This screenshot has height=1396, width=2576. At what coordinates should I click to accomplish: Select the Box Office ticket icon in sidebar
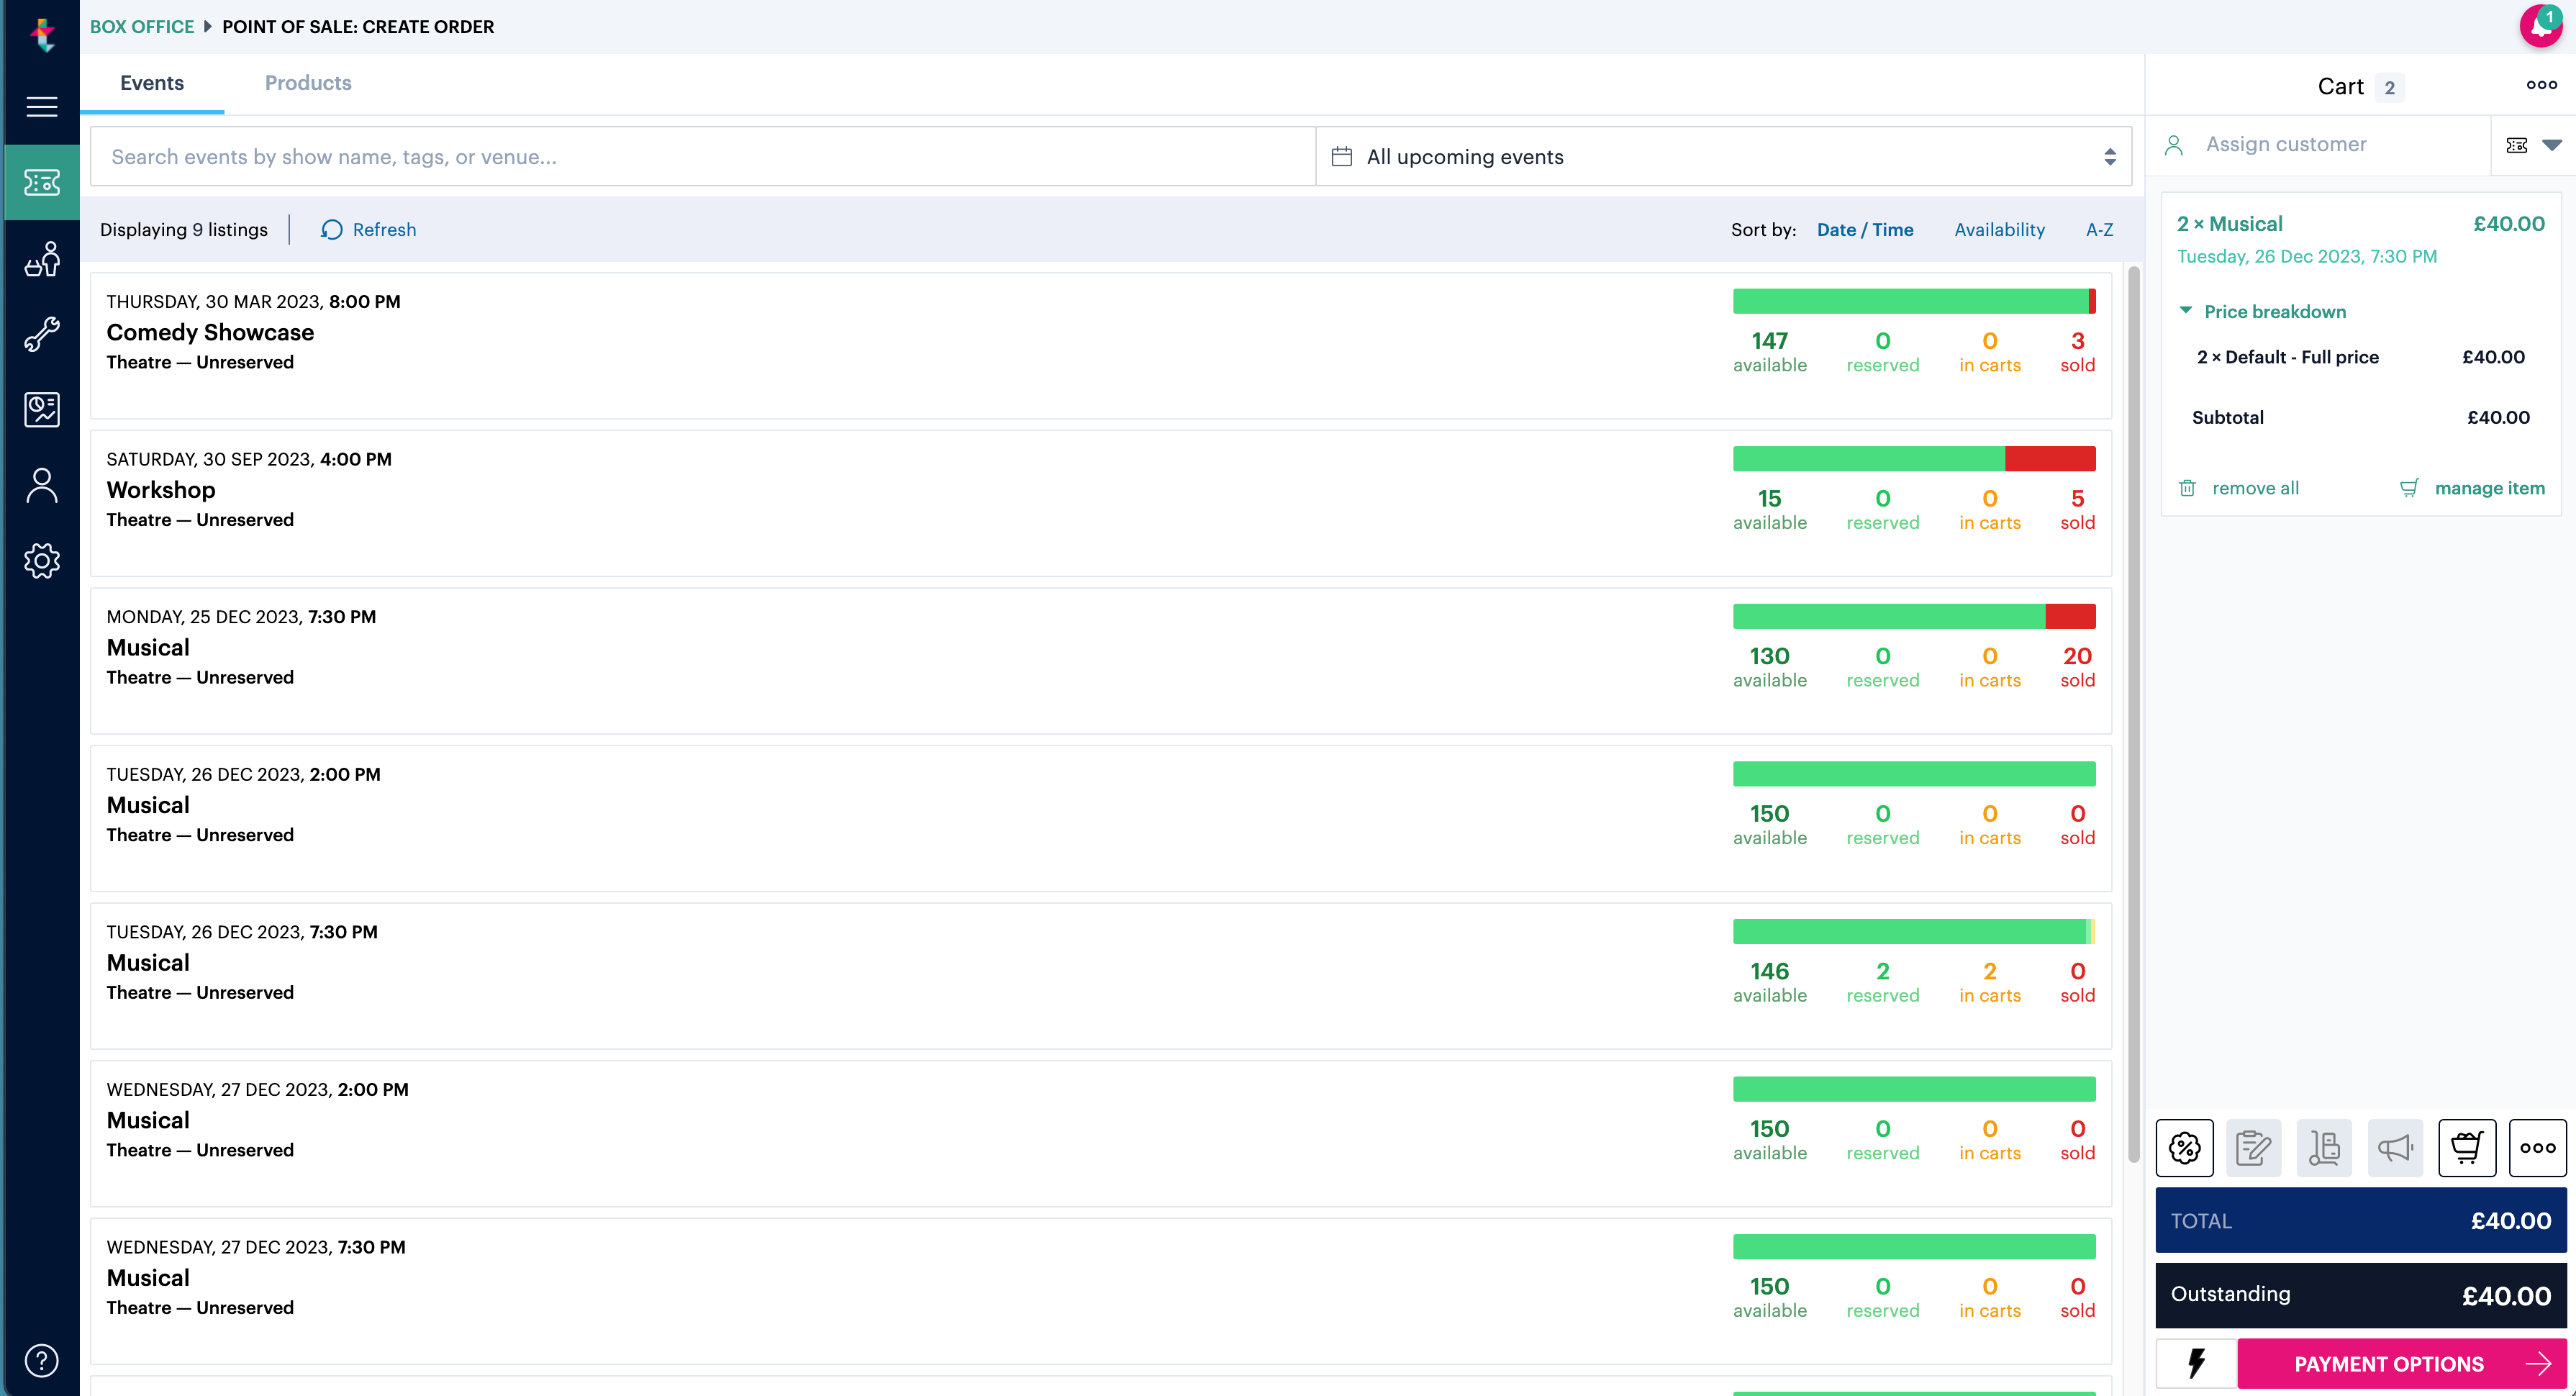[x=41, y=182]
